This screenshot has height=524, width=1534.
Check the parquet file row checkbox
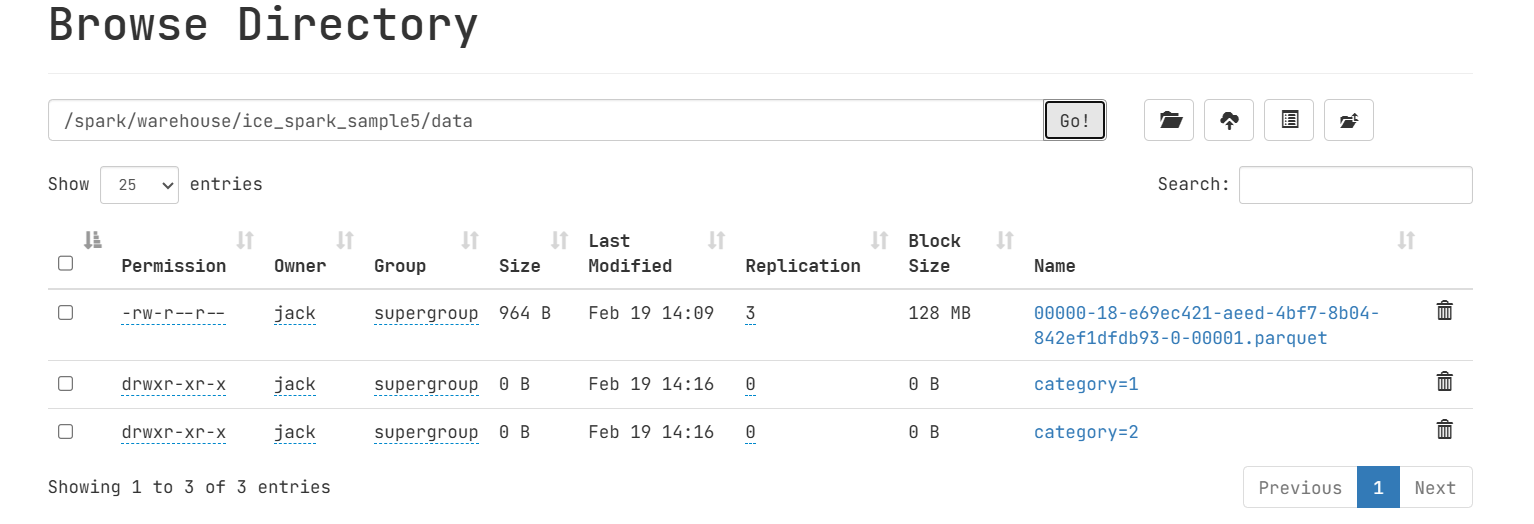[65, 313]
